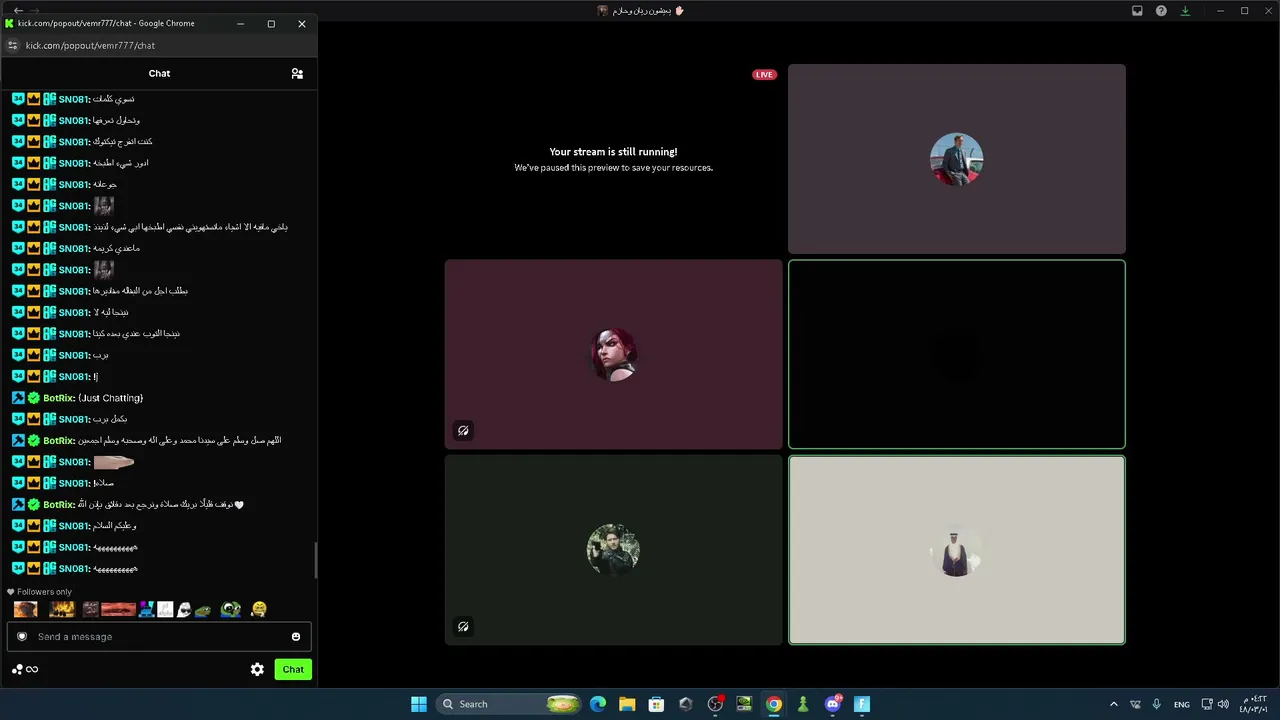This screenshot has height=720, width=1280.
Task: Click the forward arrow in app title bar
Action: point(37,10)
